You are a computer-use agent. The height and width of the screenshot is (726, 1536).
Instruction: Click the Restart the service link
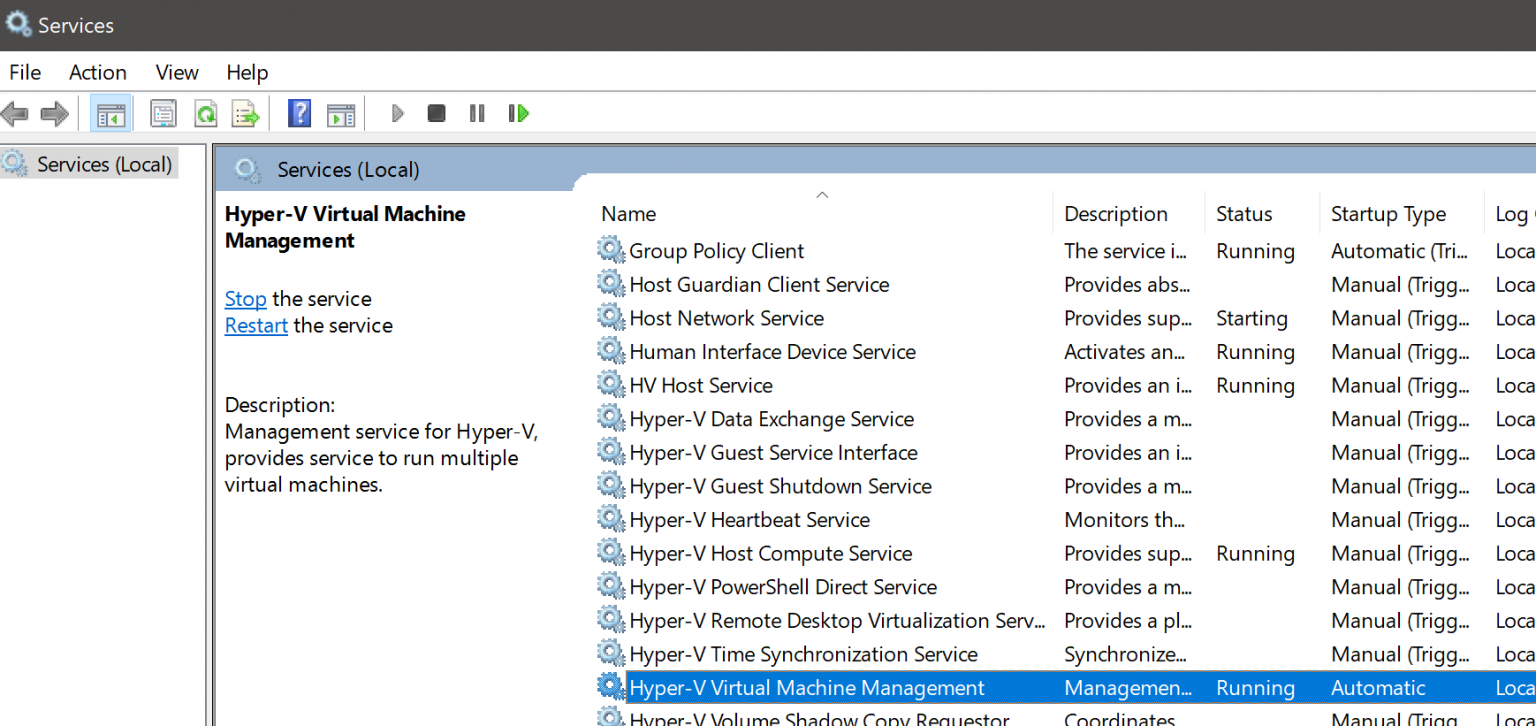pos(256,325)
